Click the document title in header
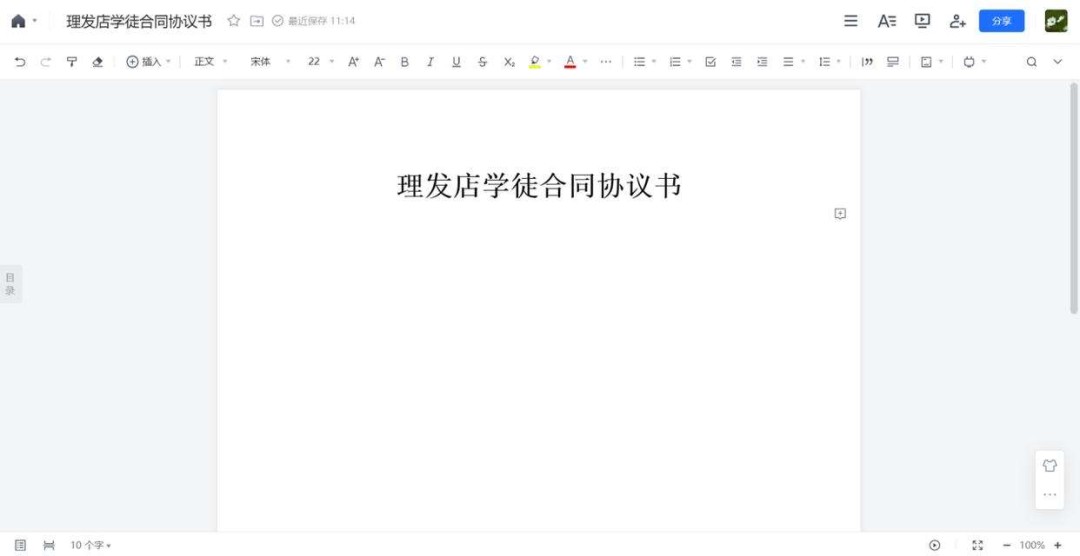The width and height of the screenshot is (1080, 556). 139,21
